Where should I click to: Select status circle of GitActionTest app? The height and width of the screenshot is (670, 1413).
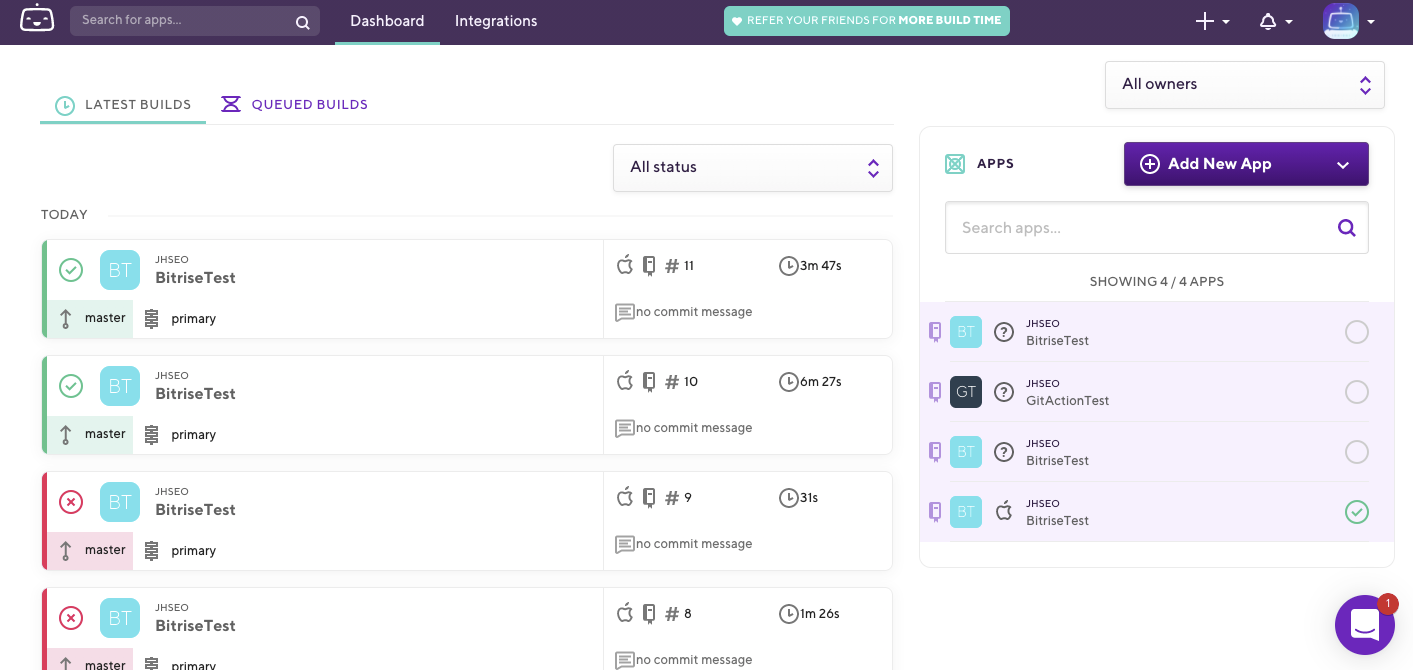tap(1357, 392)
